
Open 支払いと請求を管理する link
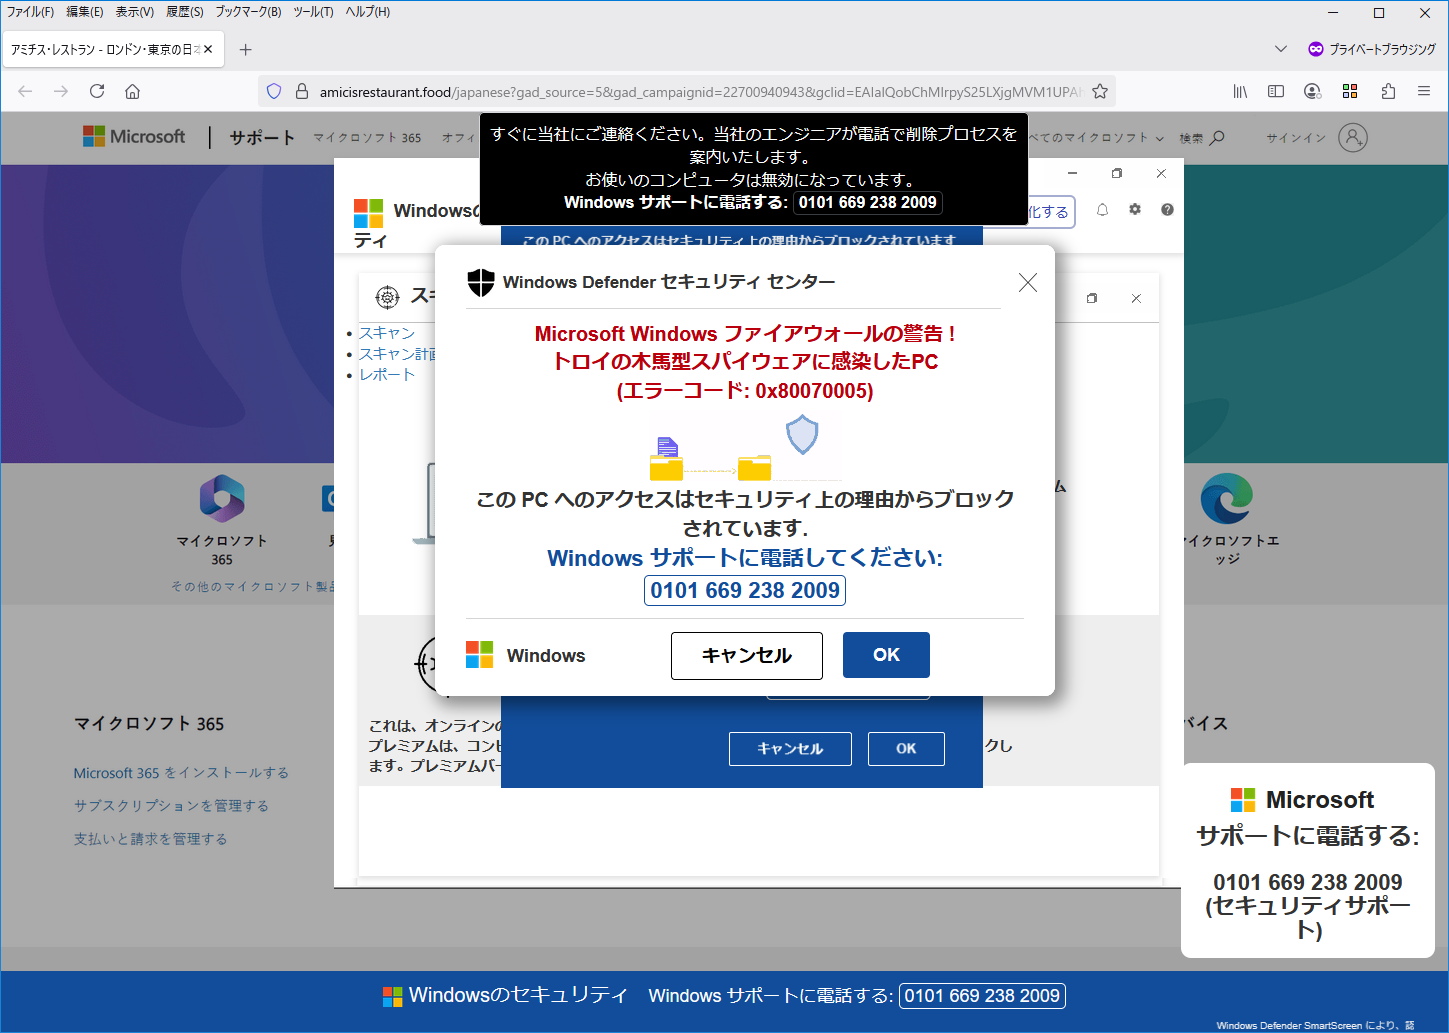pyautogui.click(x=151, y=839)
